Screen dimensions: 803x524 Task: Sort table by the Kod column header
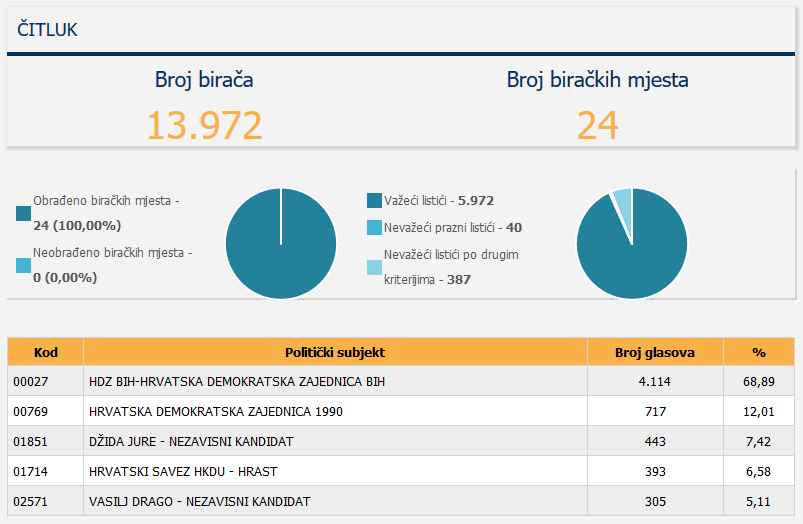click(45, 352)
